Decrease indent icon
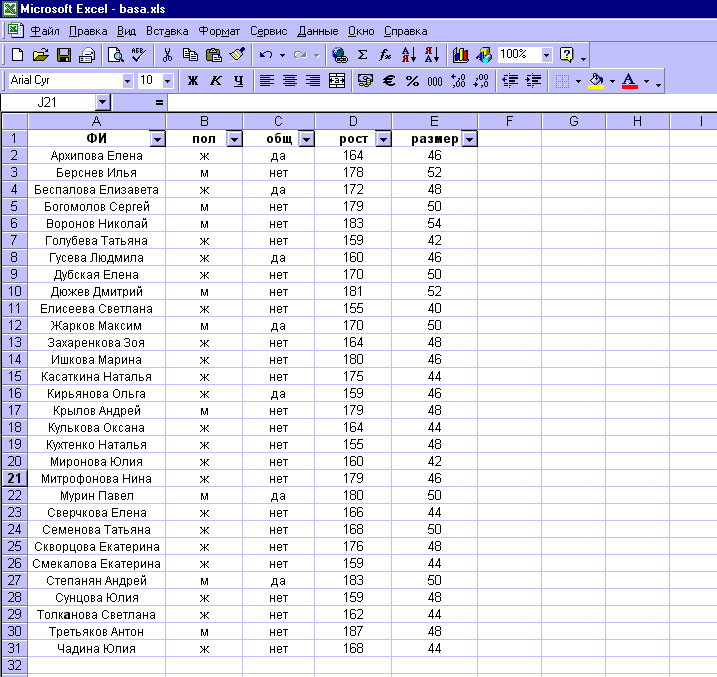 tap(510, 81)
